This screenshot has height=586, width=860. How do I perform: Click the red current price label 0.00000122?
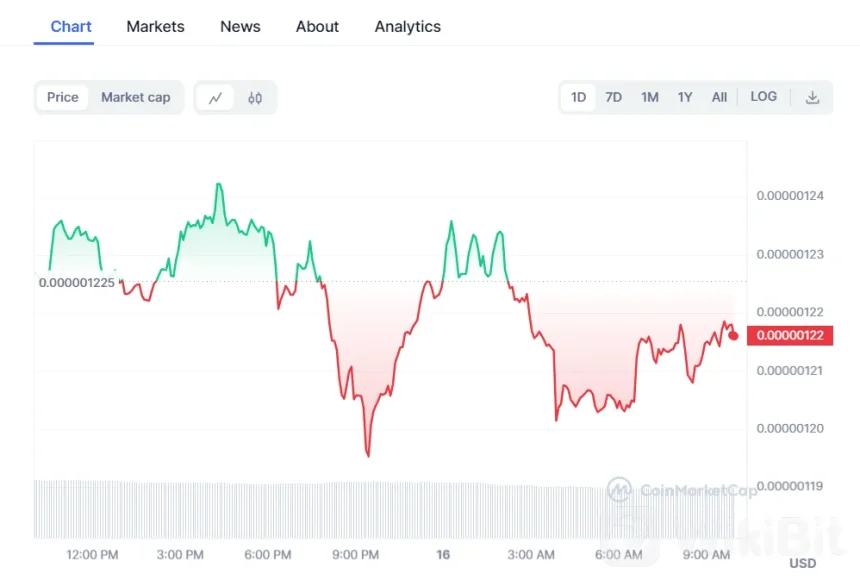tap(790, 336)
